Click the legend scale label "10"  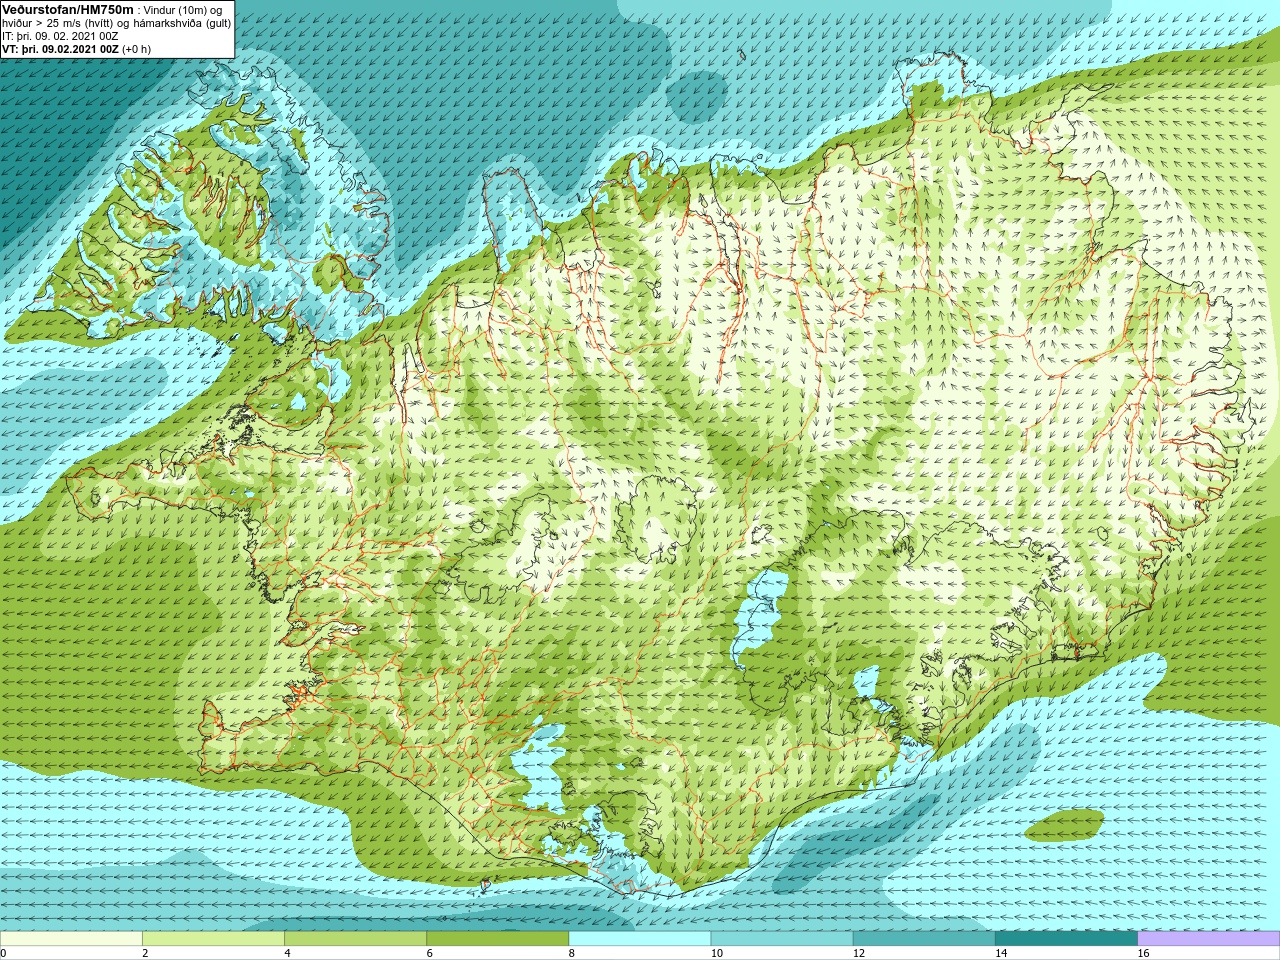[716, 953]
